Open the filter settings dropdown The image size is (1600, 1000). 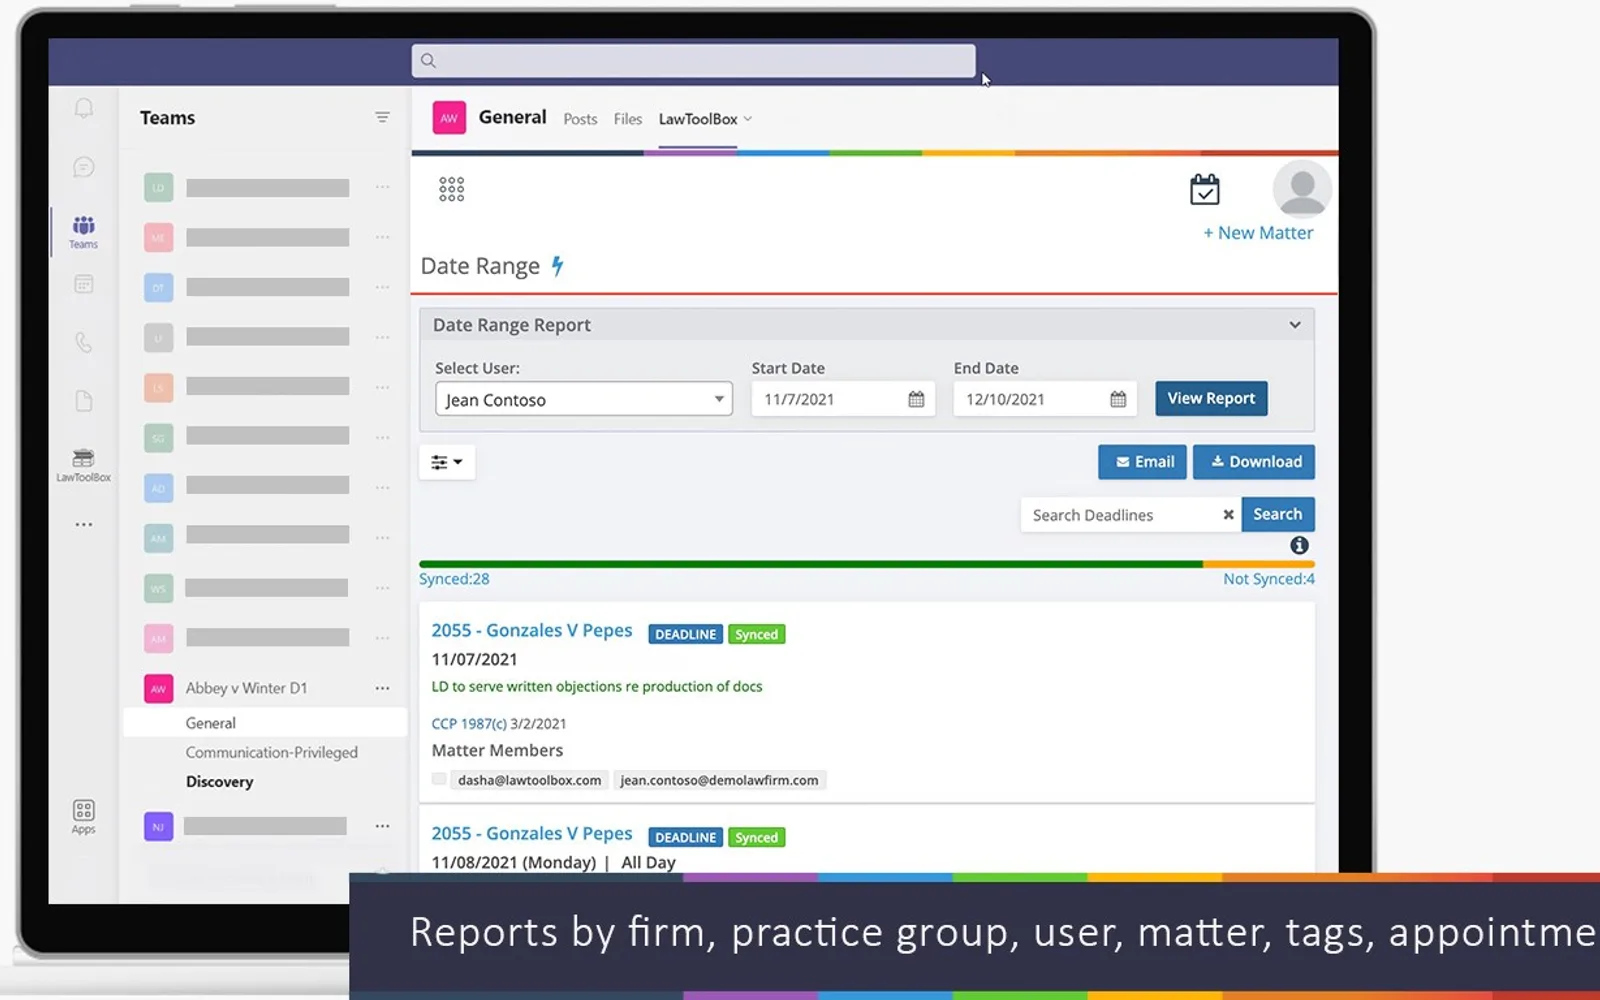447,462
